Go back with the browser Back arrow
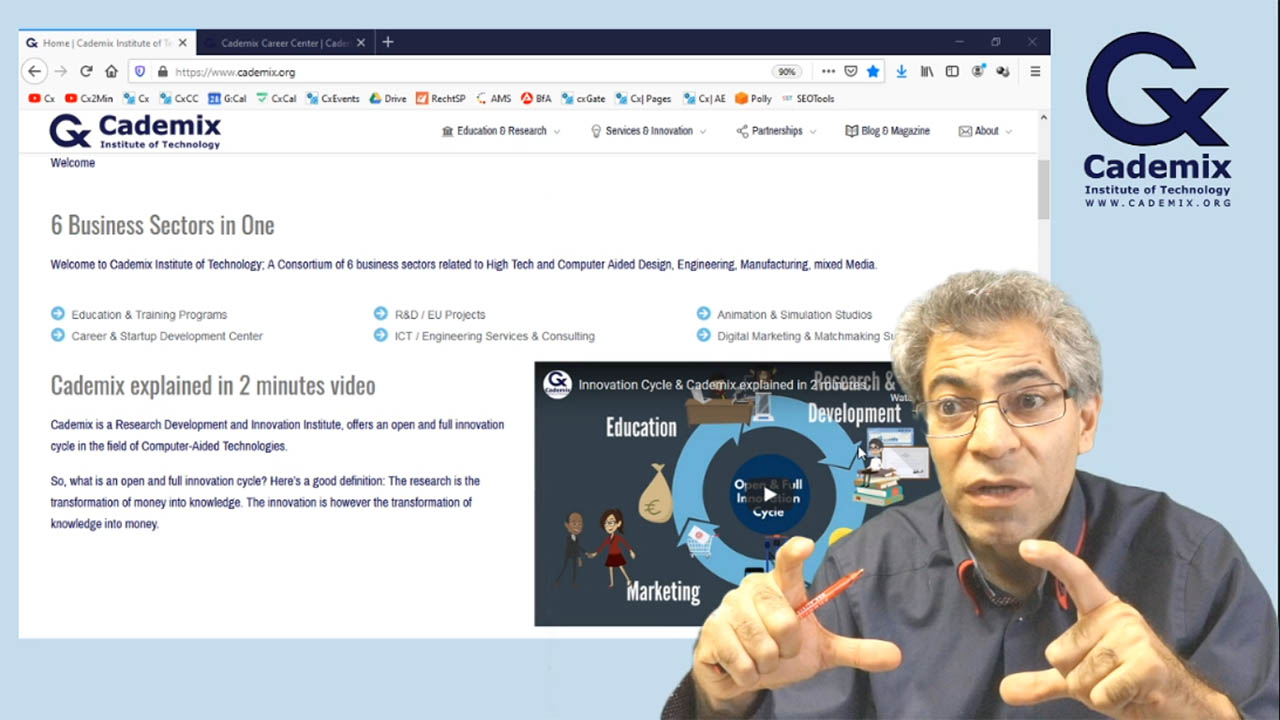The width and height of the screenshot is (1280, 720). coord(34,71)
